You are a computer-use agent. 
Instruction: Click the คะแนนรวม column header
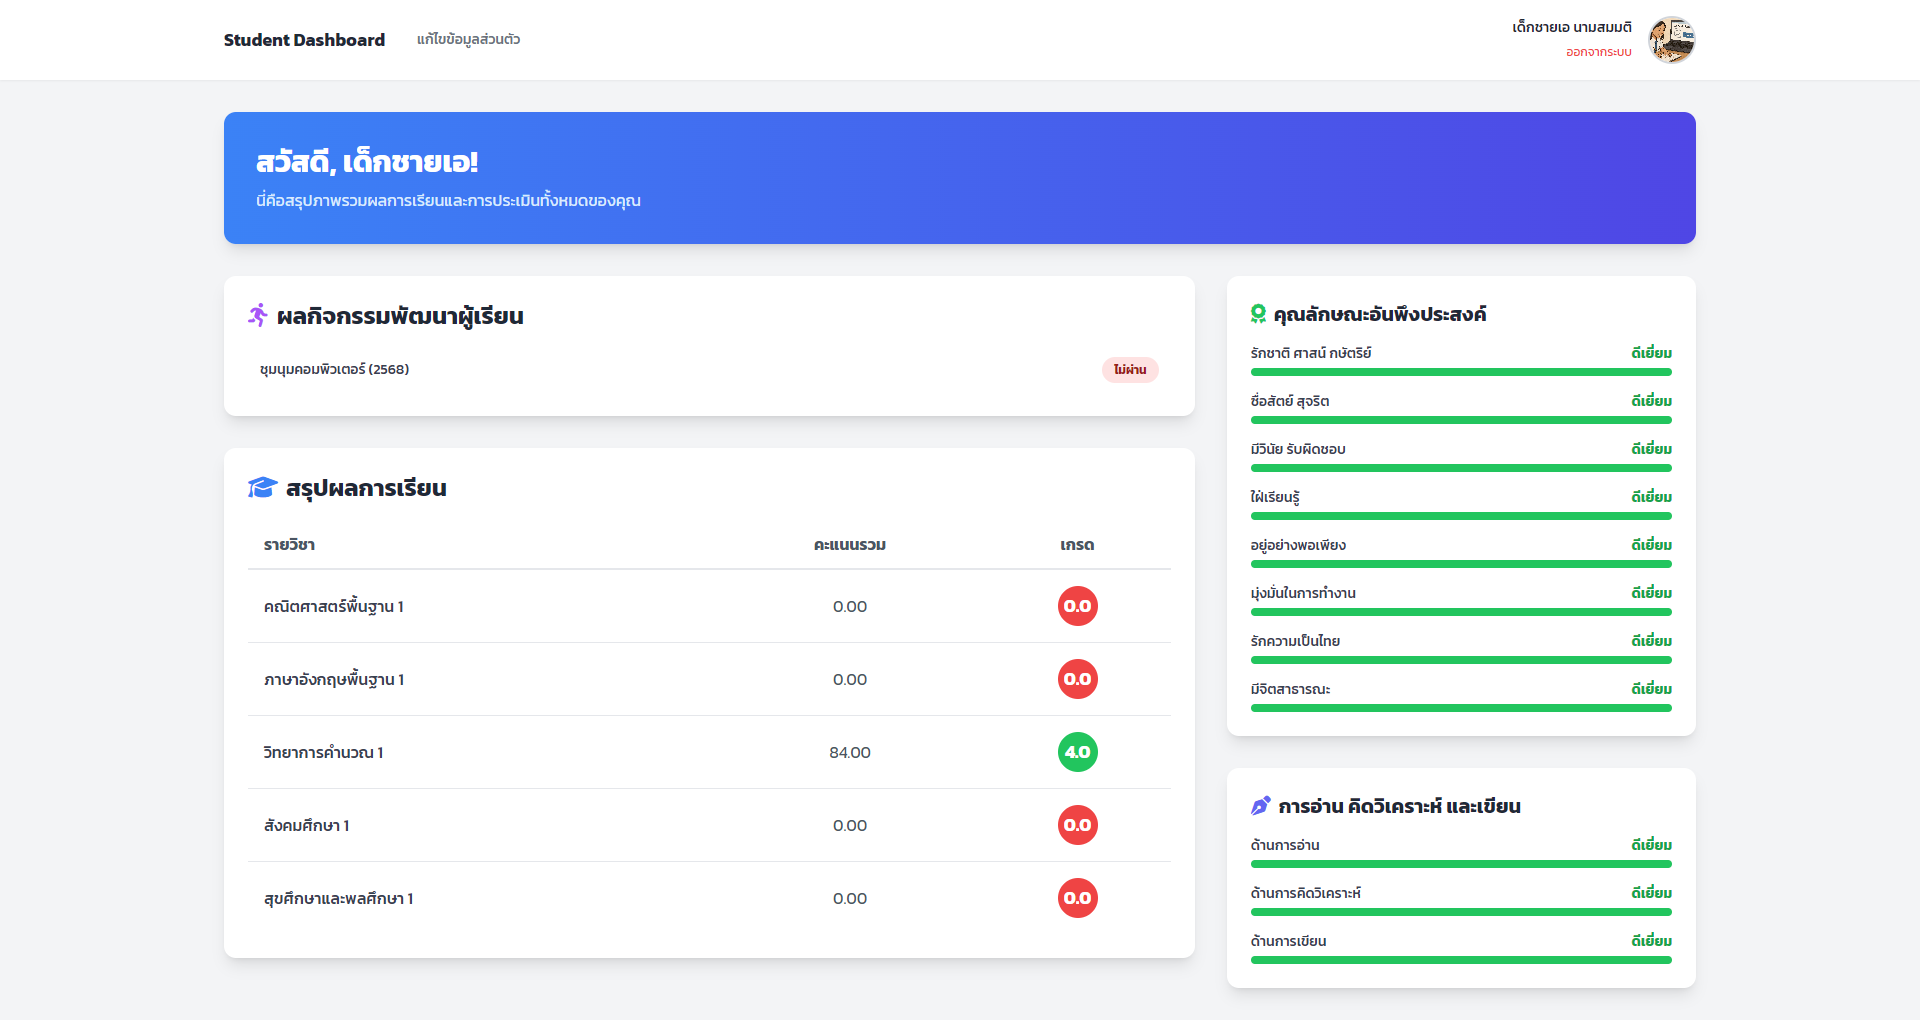tap(851, 544)
